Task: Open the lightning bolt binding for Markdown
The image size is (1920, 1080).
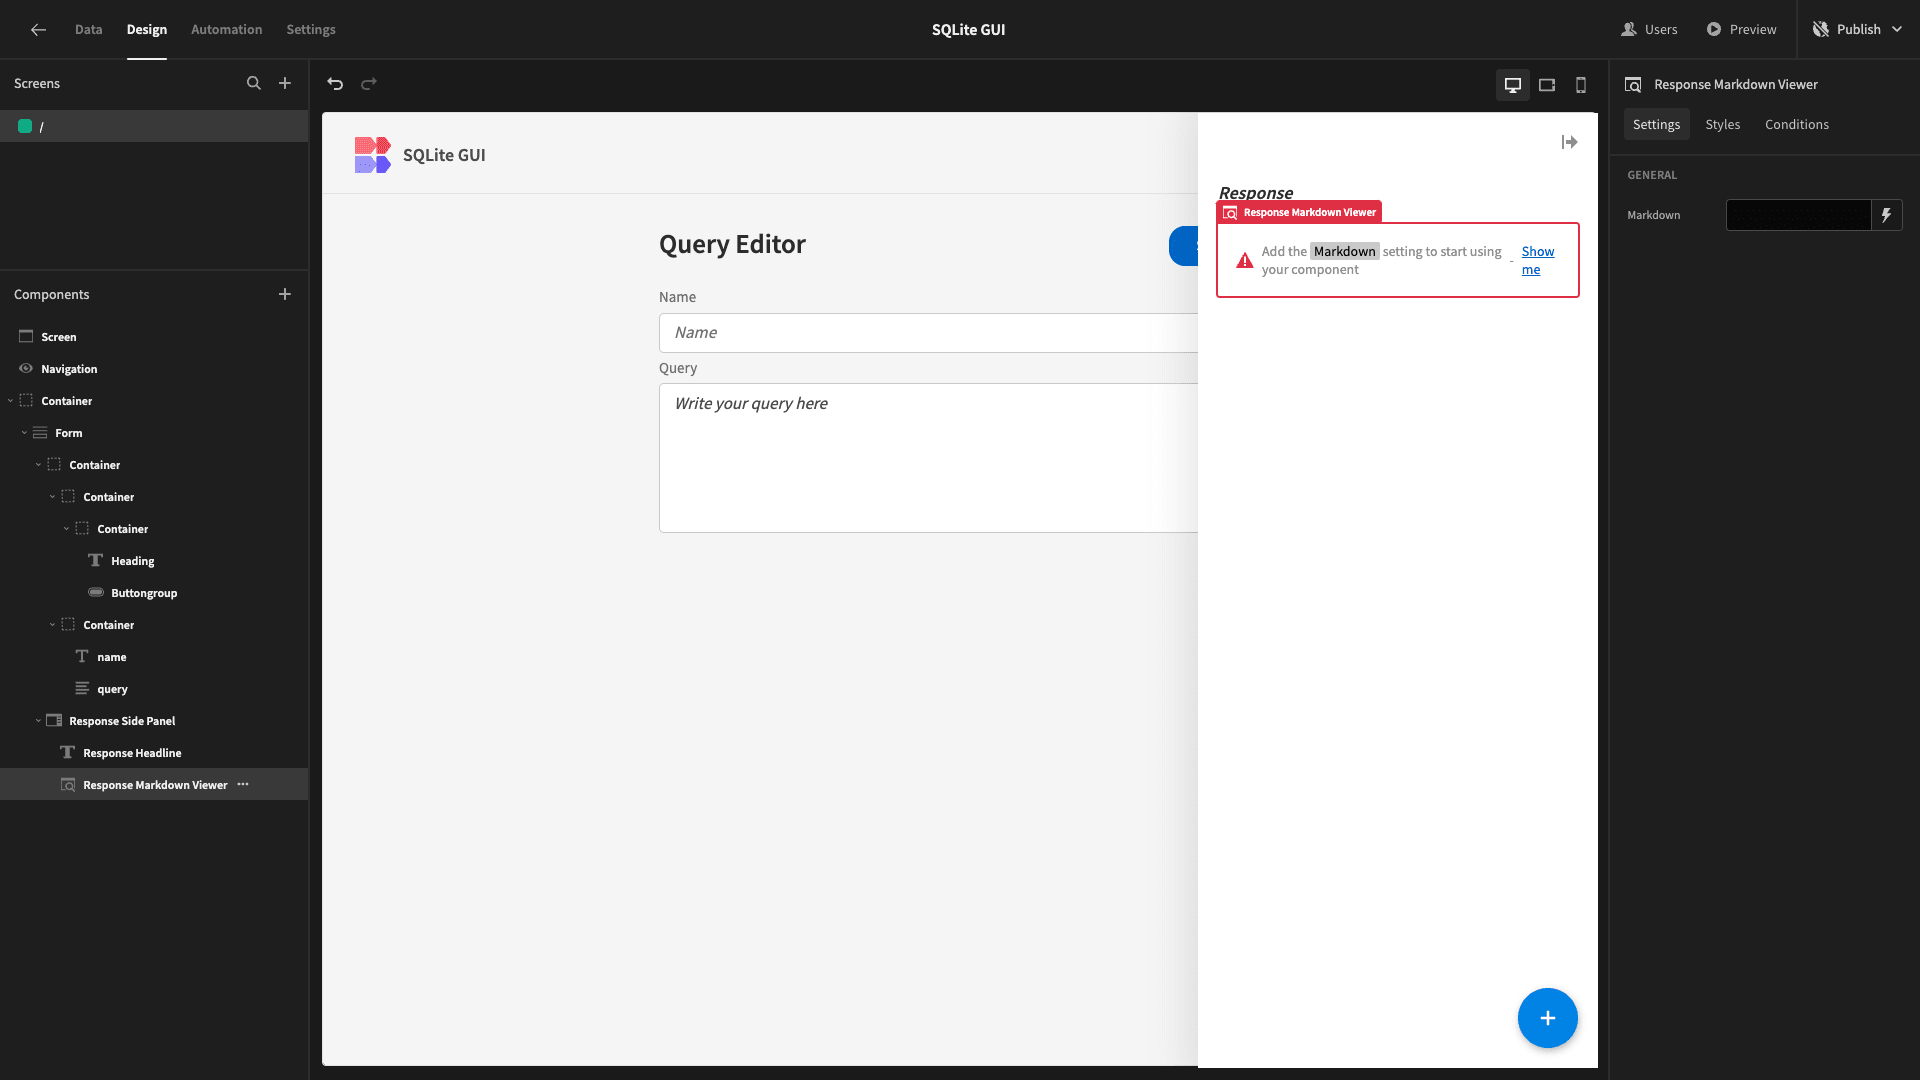Action: point(1886,215)
